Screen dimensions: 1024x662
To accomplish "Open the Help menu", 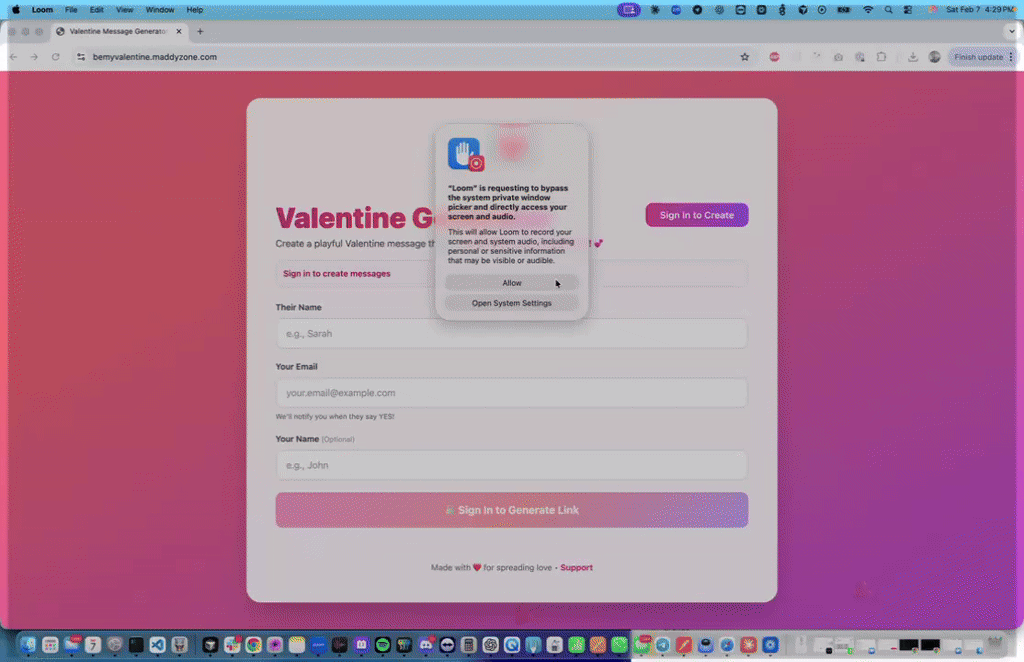I will [x=194, y=9].
